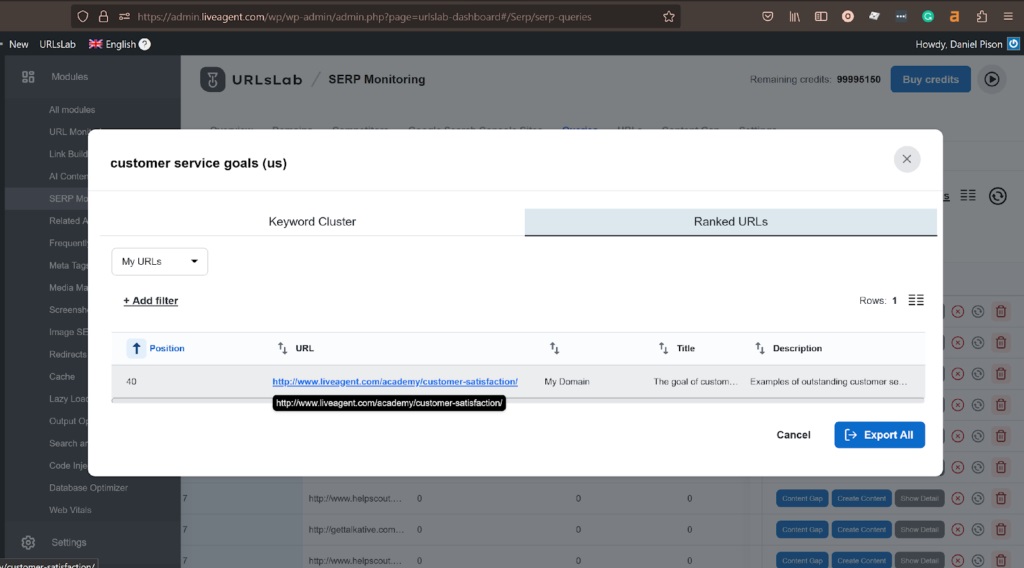Click the SERP Monitoring breadcrumb title
Screen dimensions: 1024x568
[376, 80]
